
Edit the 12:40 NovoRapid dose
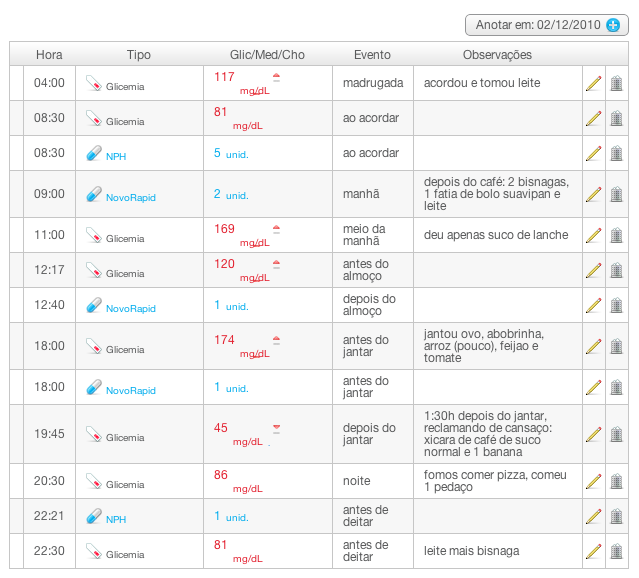click(593, 305)
